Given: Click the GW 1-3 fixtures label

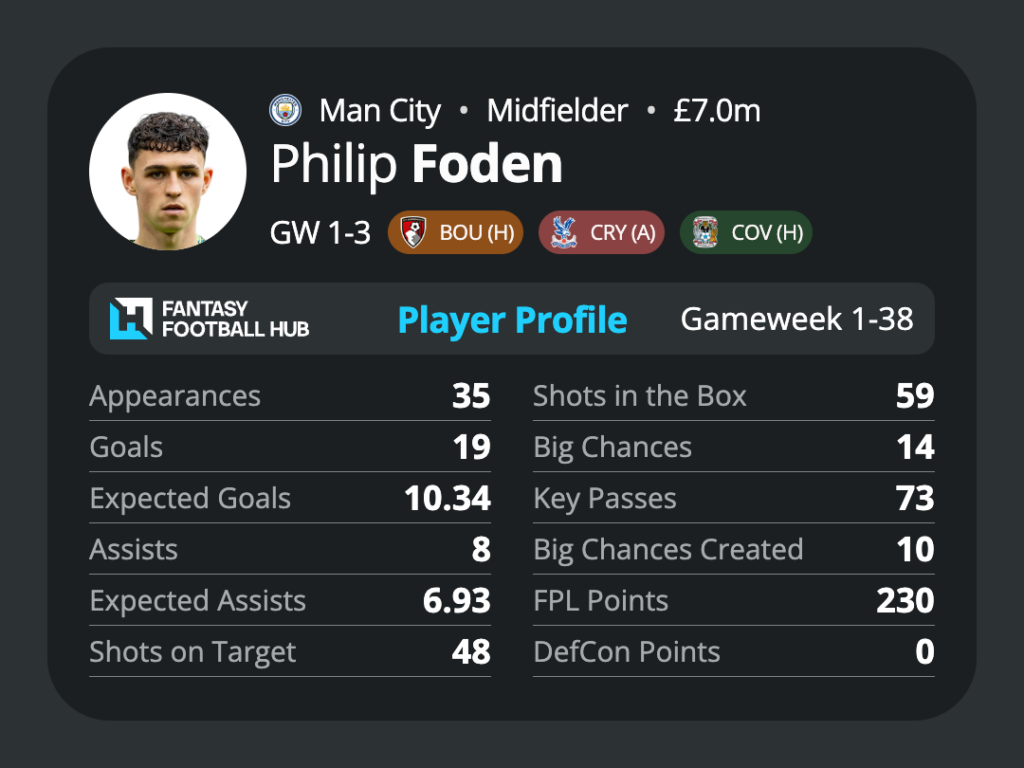Looking at the screenshot, I should click(320, 232).
